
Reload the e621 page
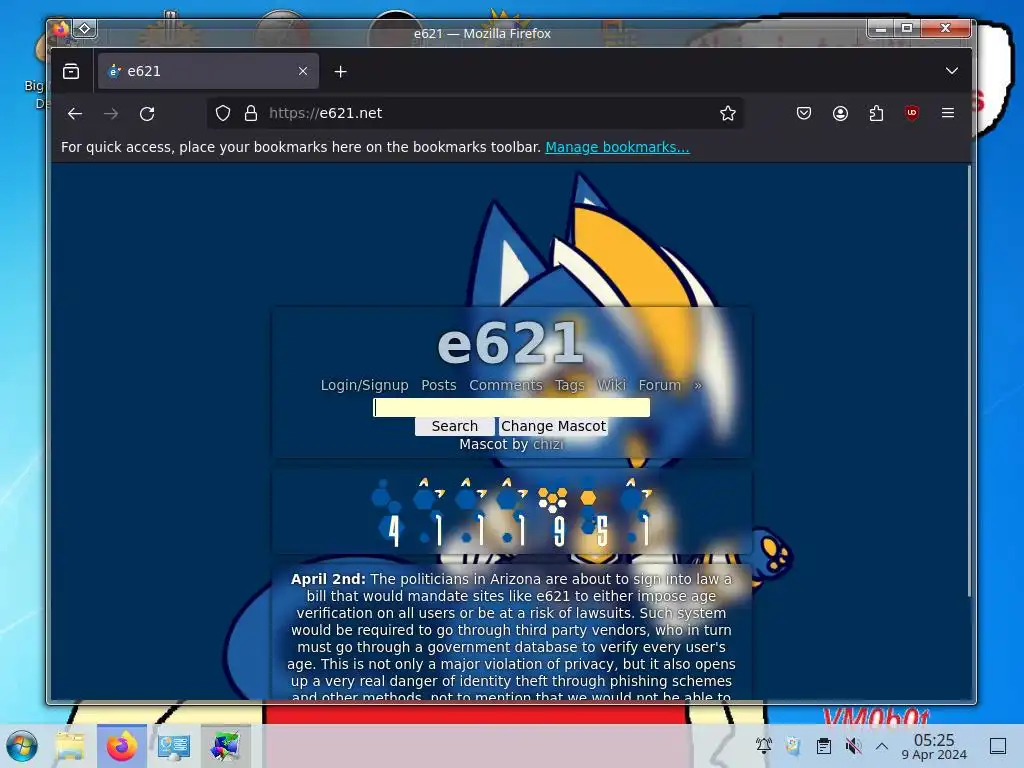[x=147, y=114]
